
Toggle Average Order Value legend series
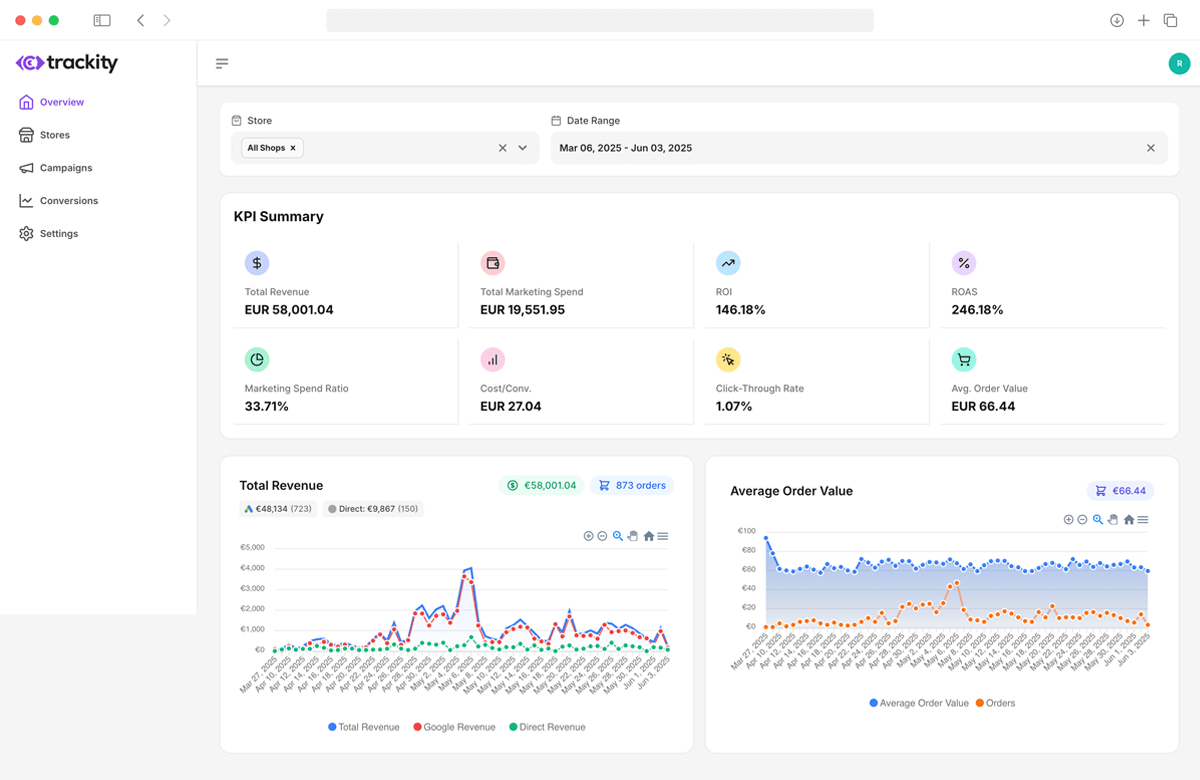[x=919, y=703]
